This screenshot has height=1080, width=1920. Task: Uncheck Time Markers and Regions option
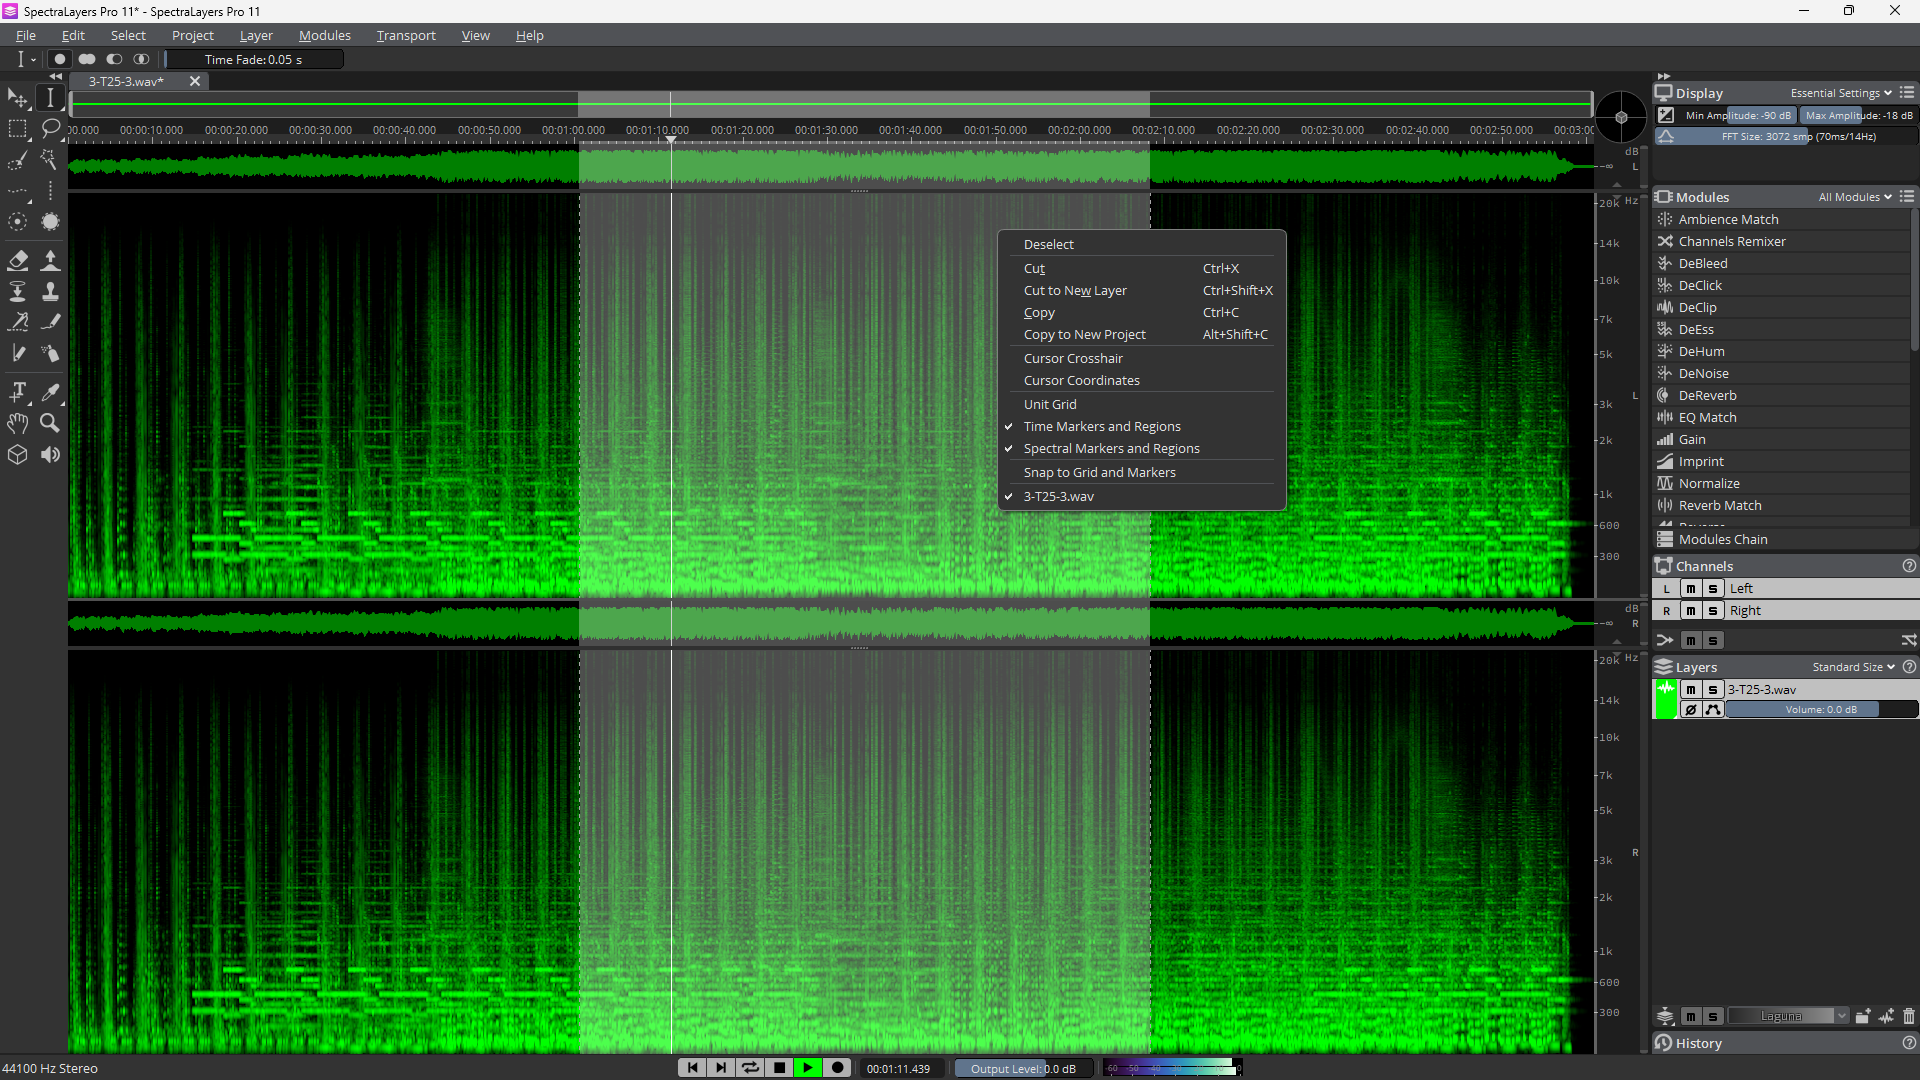(1101, 427)
